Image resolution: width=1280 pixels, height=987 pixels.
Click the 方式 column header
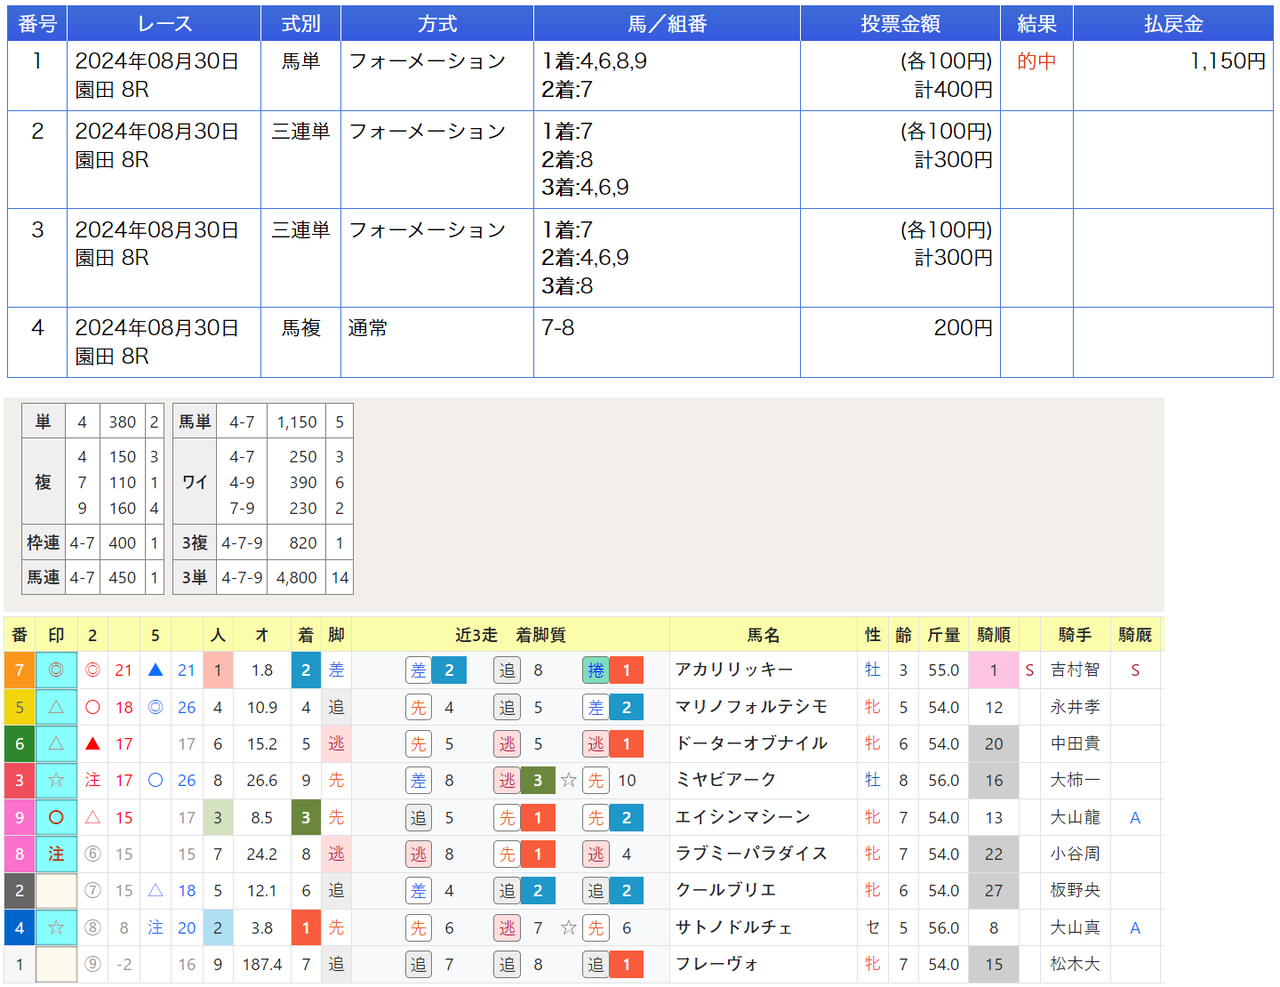437,23
